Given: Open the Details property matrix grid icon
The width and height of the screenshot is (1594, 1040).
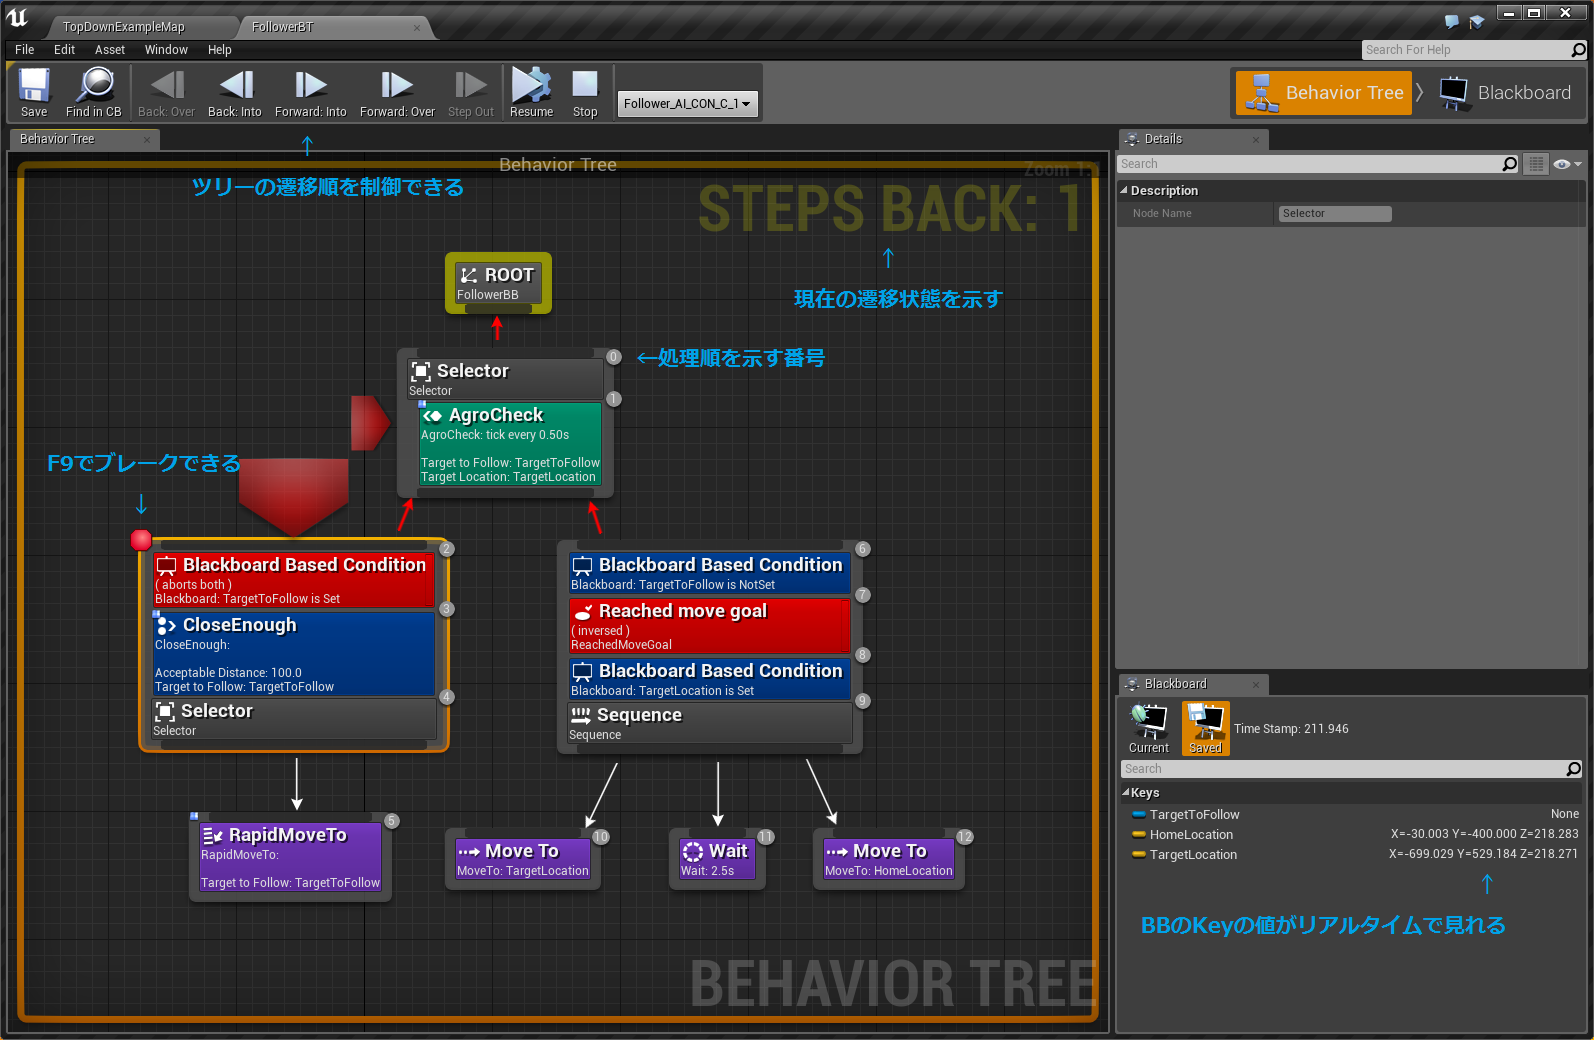Looking at the screenshot, I should point(1537,164).
